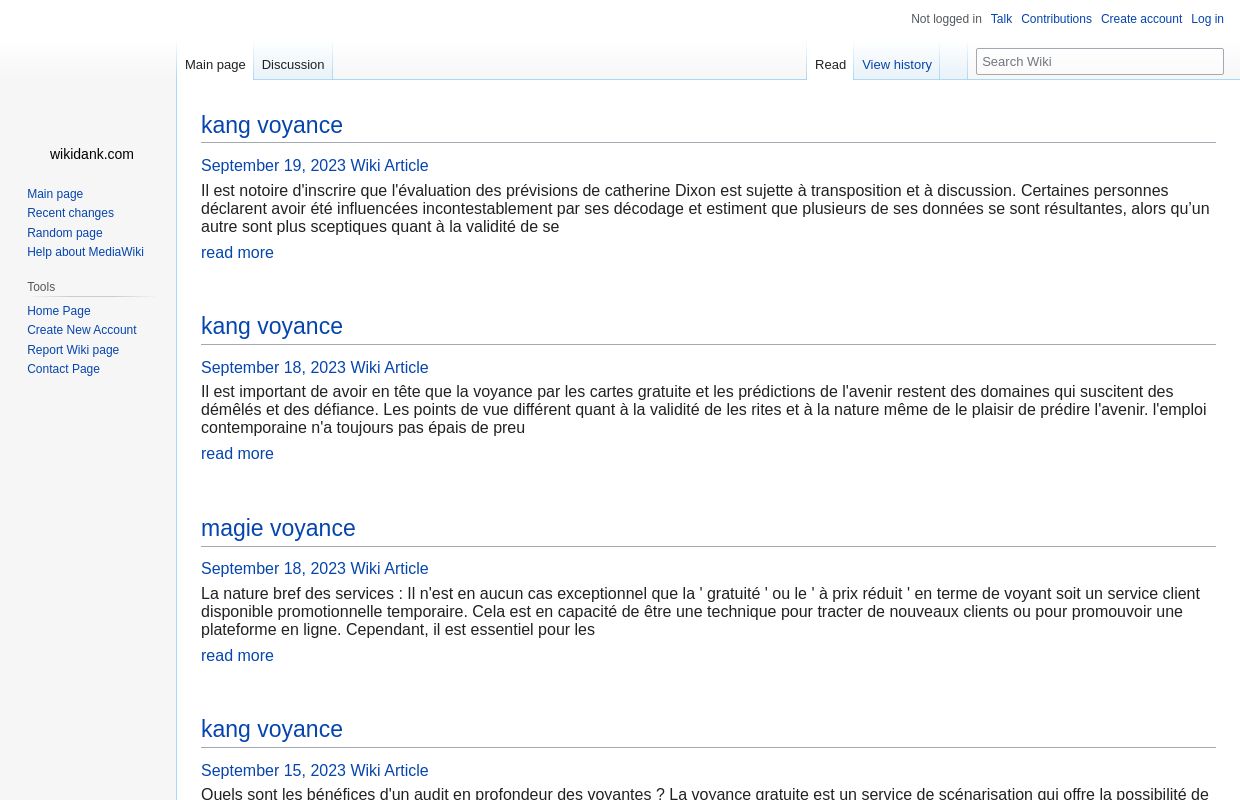Visit Home Page under Tools
Viewport: 1240px width, 800px height.
pyautogui.click(x=59, y=310)
